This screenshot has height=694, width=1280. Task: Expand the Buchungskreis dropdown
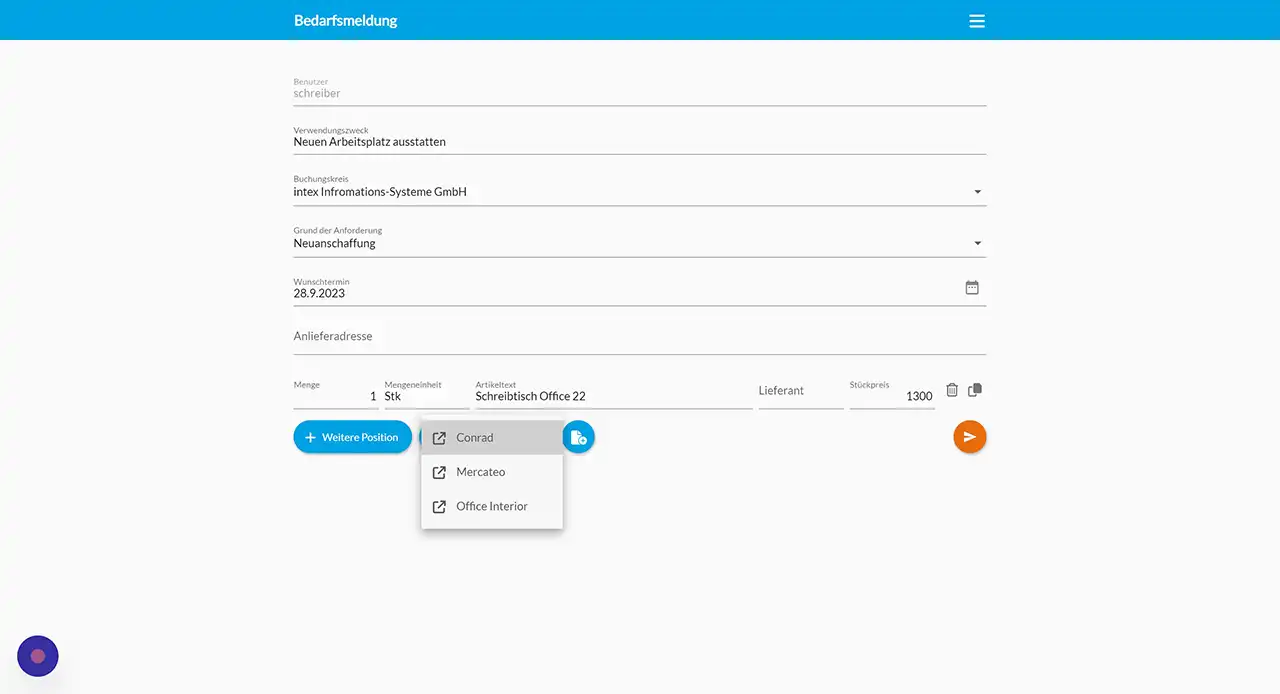pyautogui.click(x=977, y=192)
